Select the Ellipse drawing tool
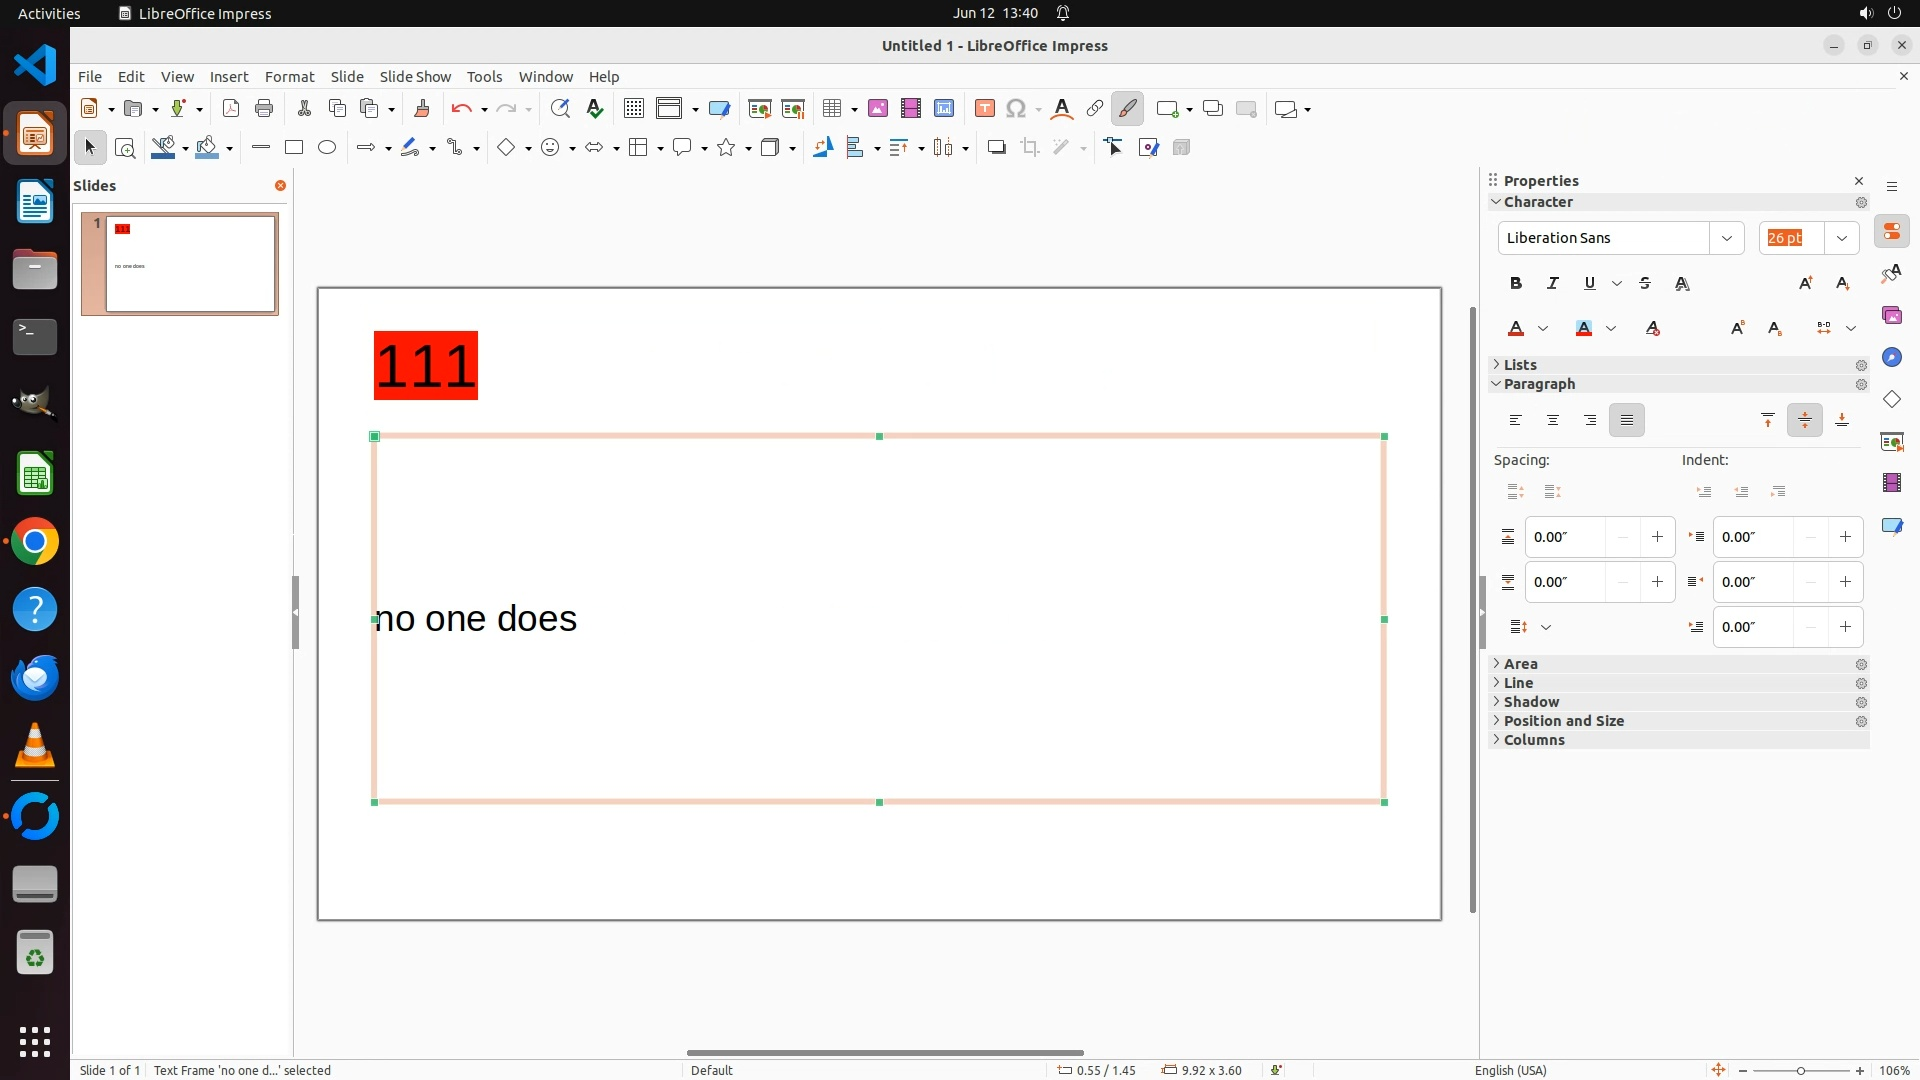This screenshot has height=1080, width=1920. pyautogui.click(x=327, y=148)
